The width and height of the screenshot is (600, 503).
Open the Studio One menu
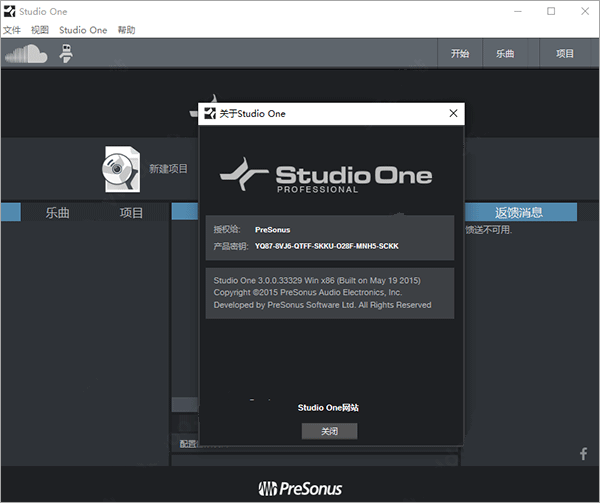tap(83, 30)
